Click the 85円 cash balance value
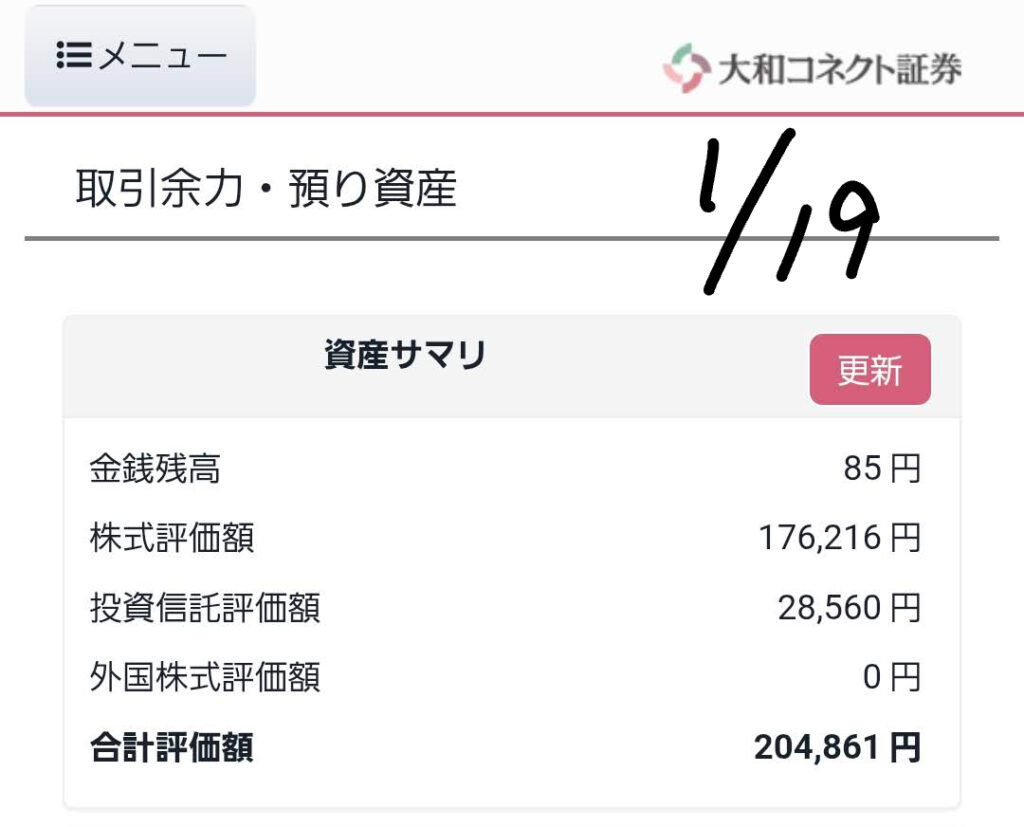Screen dimensions: 1024x827 click(881, 468)
